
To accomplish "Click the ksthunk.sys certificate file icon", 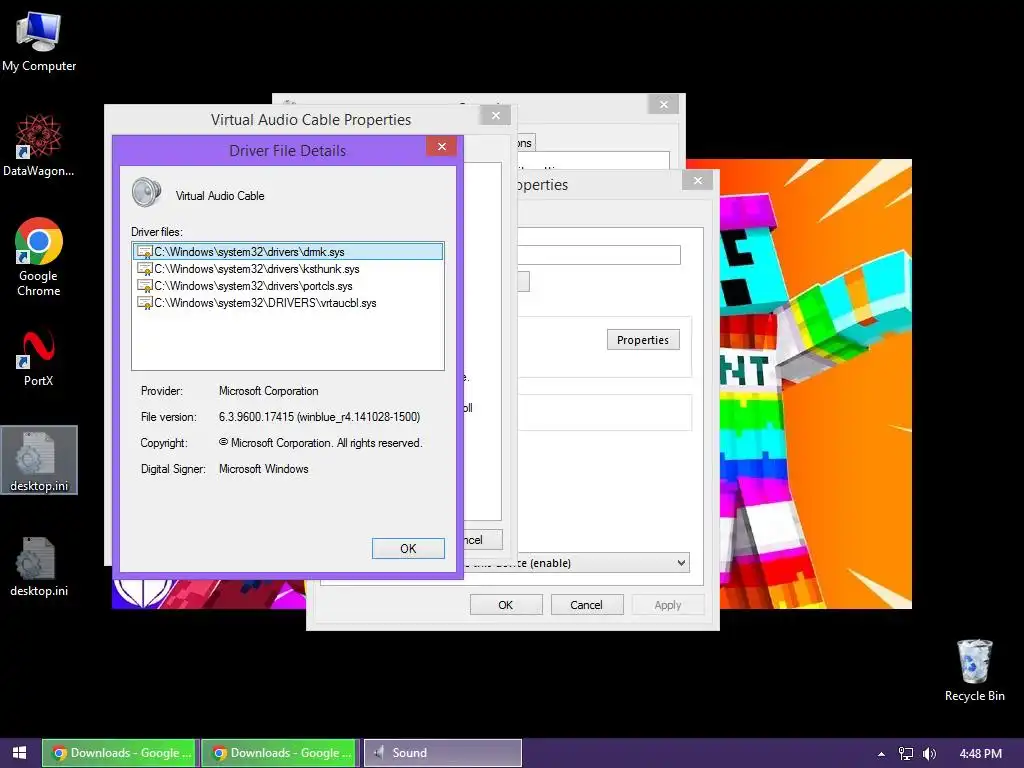I will (144, 269).
